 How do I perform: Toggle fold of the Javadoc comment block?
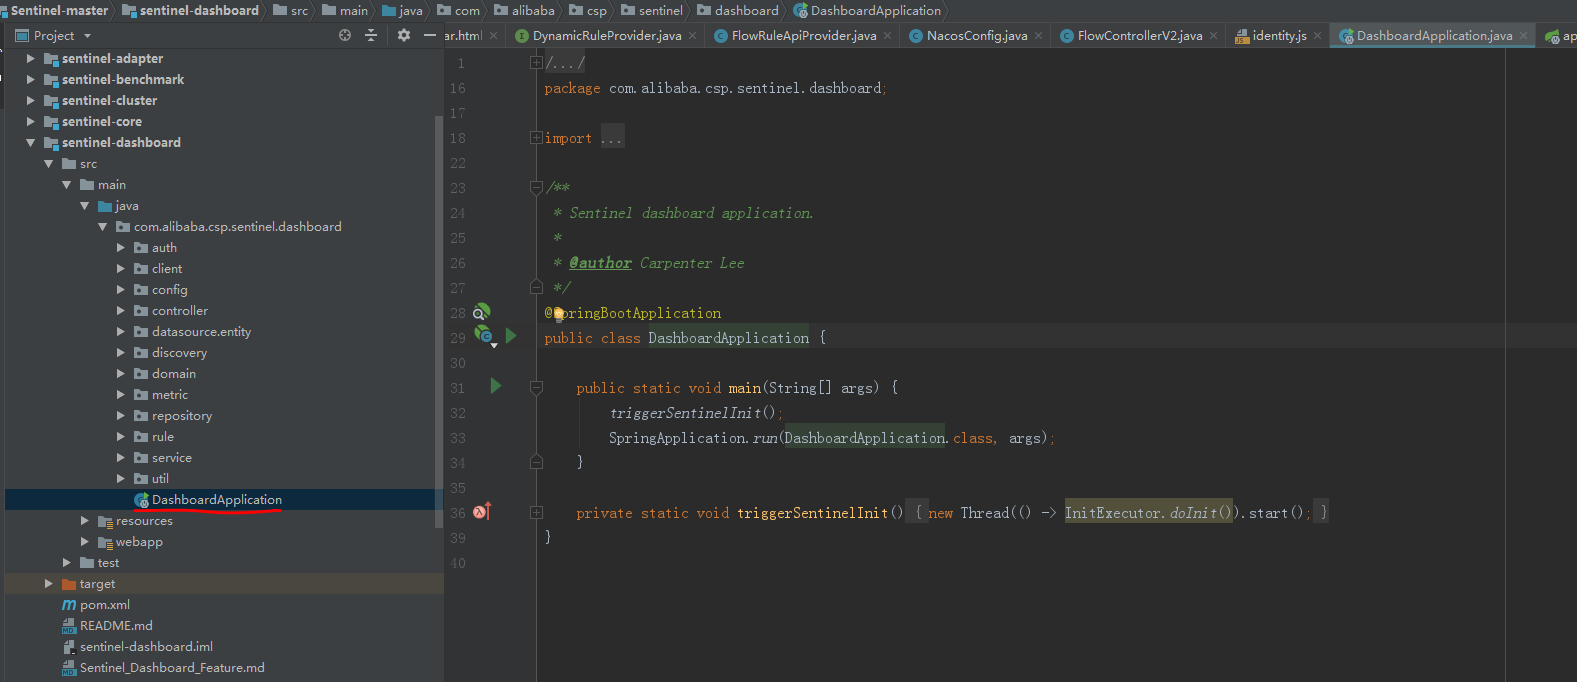[536, 187]
